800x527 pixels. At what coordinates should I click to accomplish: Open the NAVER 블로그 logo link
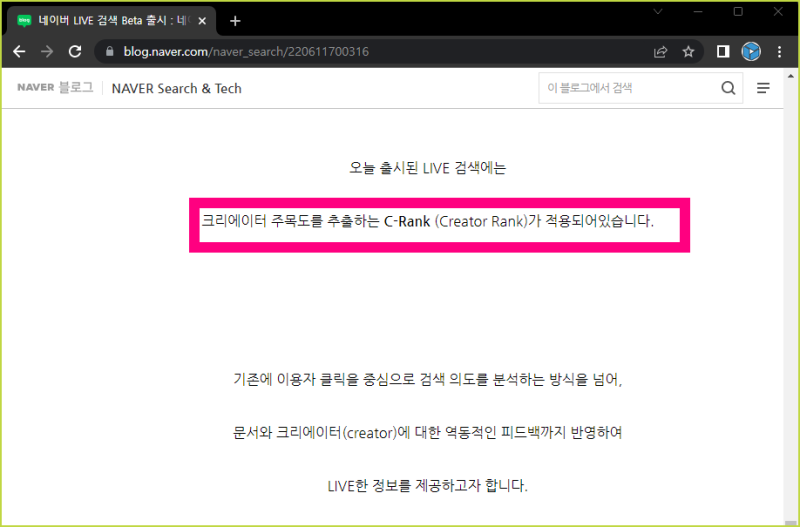pyautogui.click(x=55, y=87)
